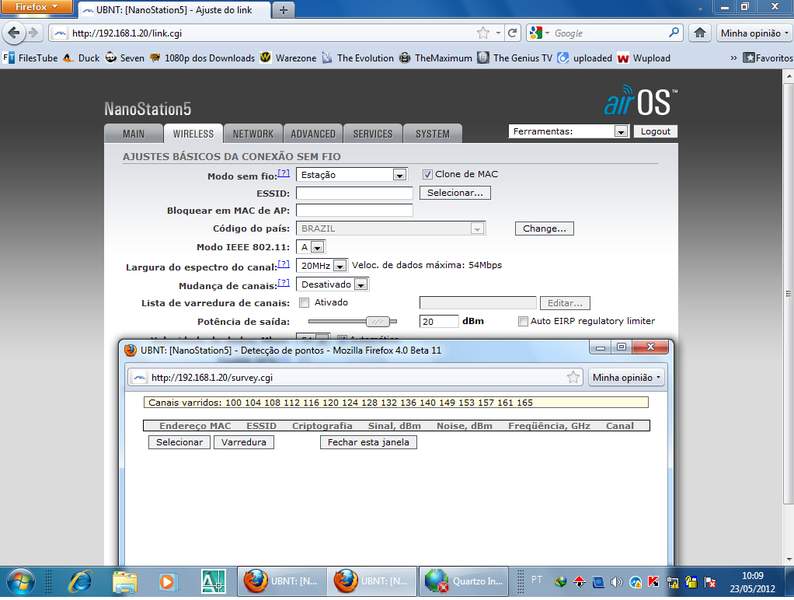
Task: Click the Change... country button
Action: (544, 228)
